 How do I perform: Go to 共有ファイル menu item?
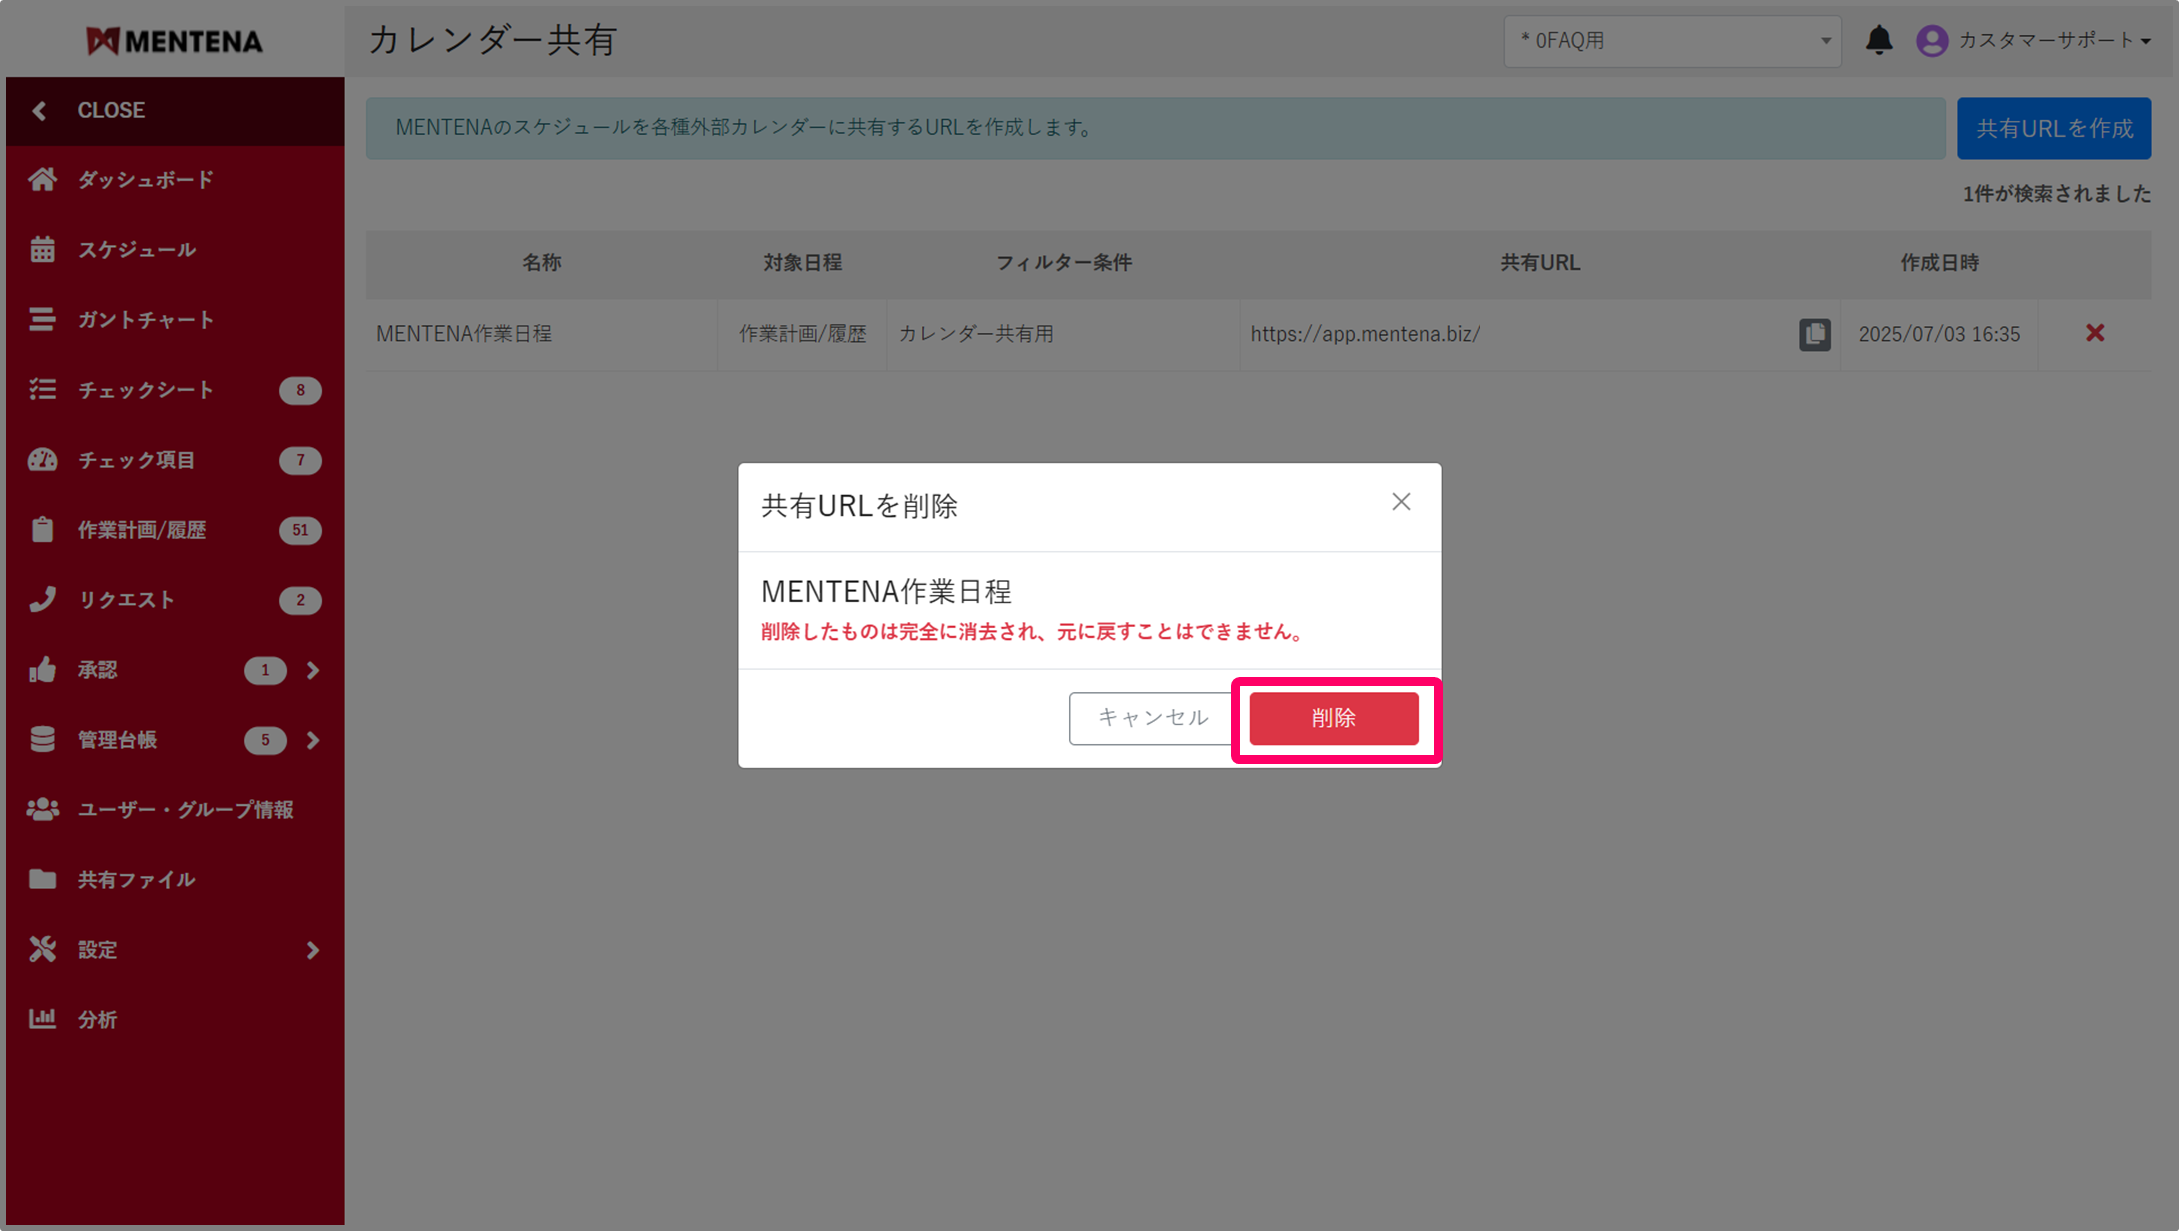coord(137,880)
